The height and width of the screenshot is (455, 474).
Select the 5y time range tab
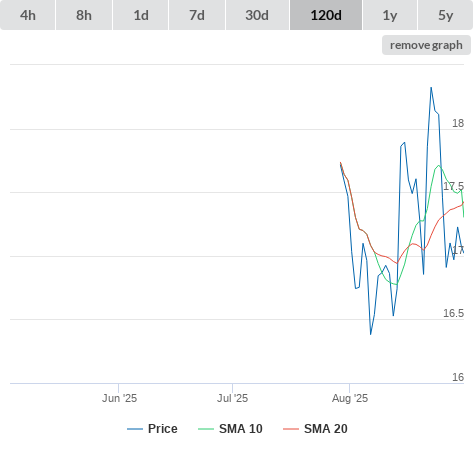click(446, 15)
